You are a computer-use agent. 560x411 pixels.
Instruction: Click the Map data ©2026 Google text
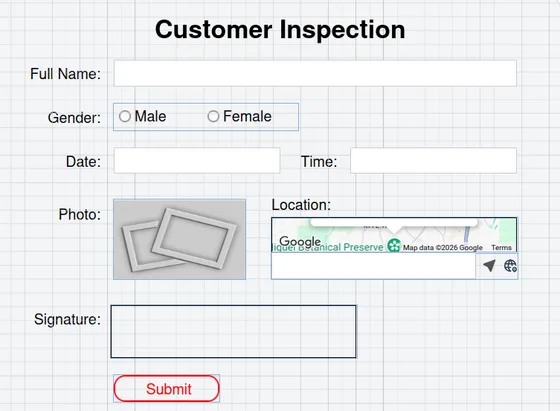coord(443,247)
